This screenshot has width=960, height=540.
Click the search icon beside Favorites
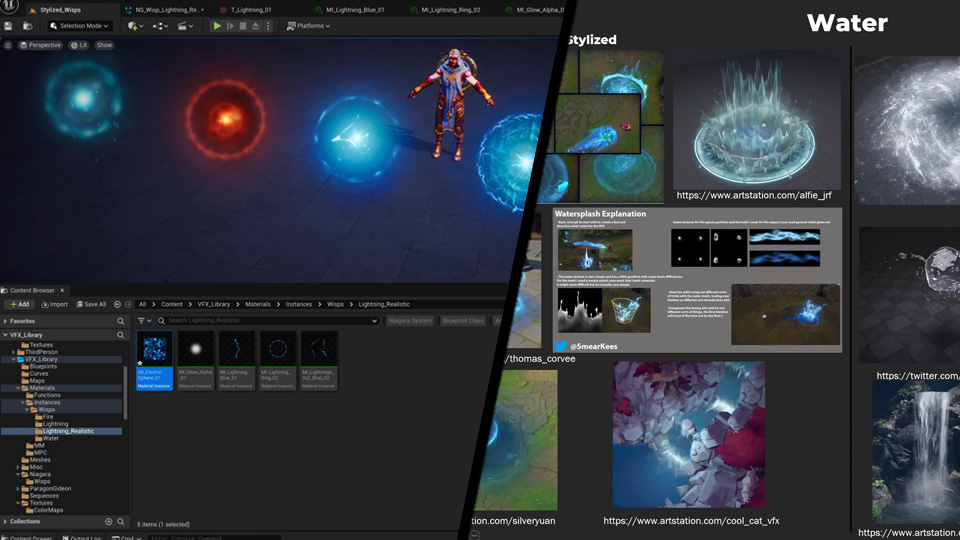pos(121,321)
